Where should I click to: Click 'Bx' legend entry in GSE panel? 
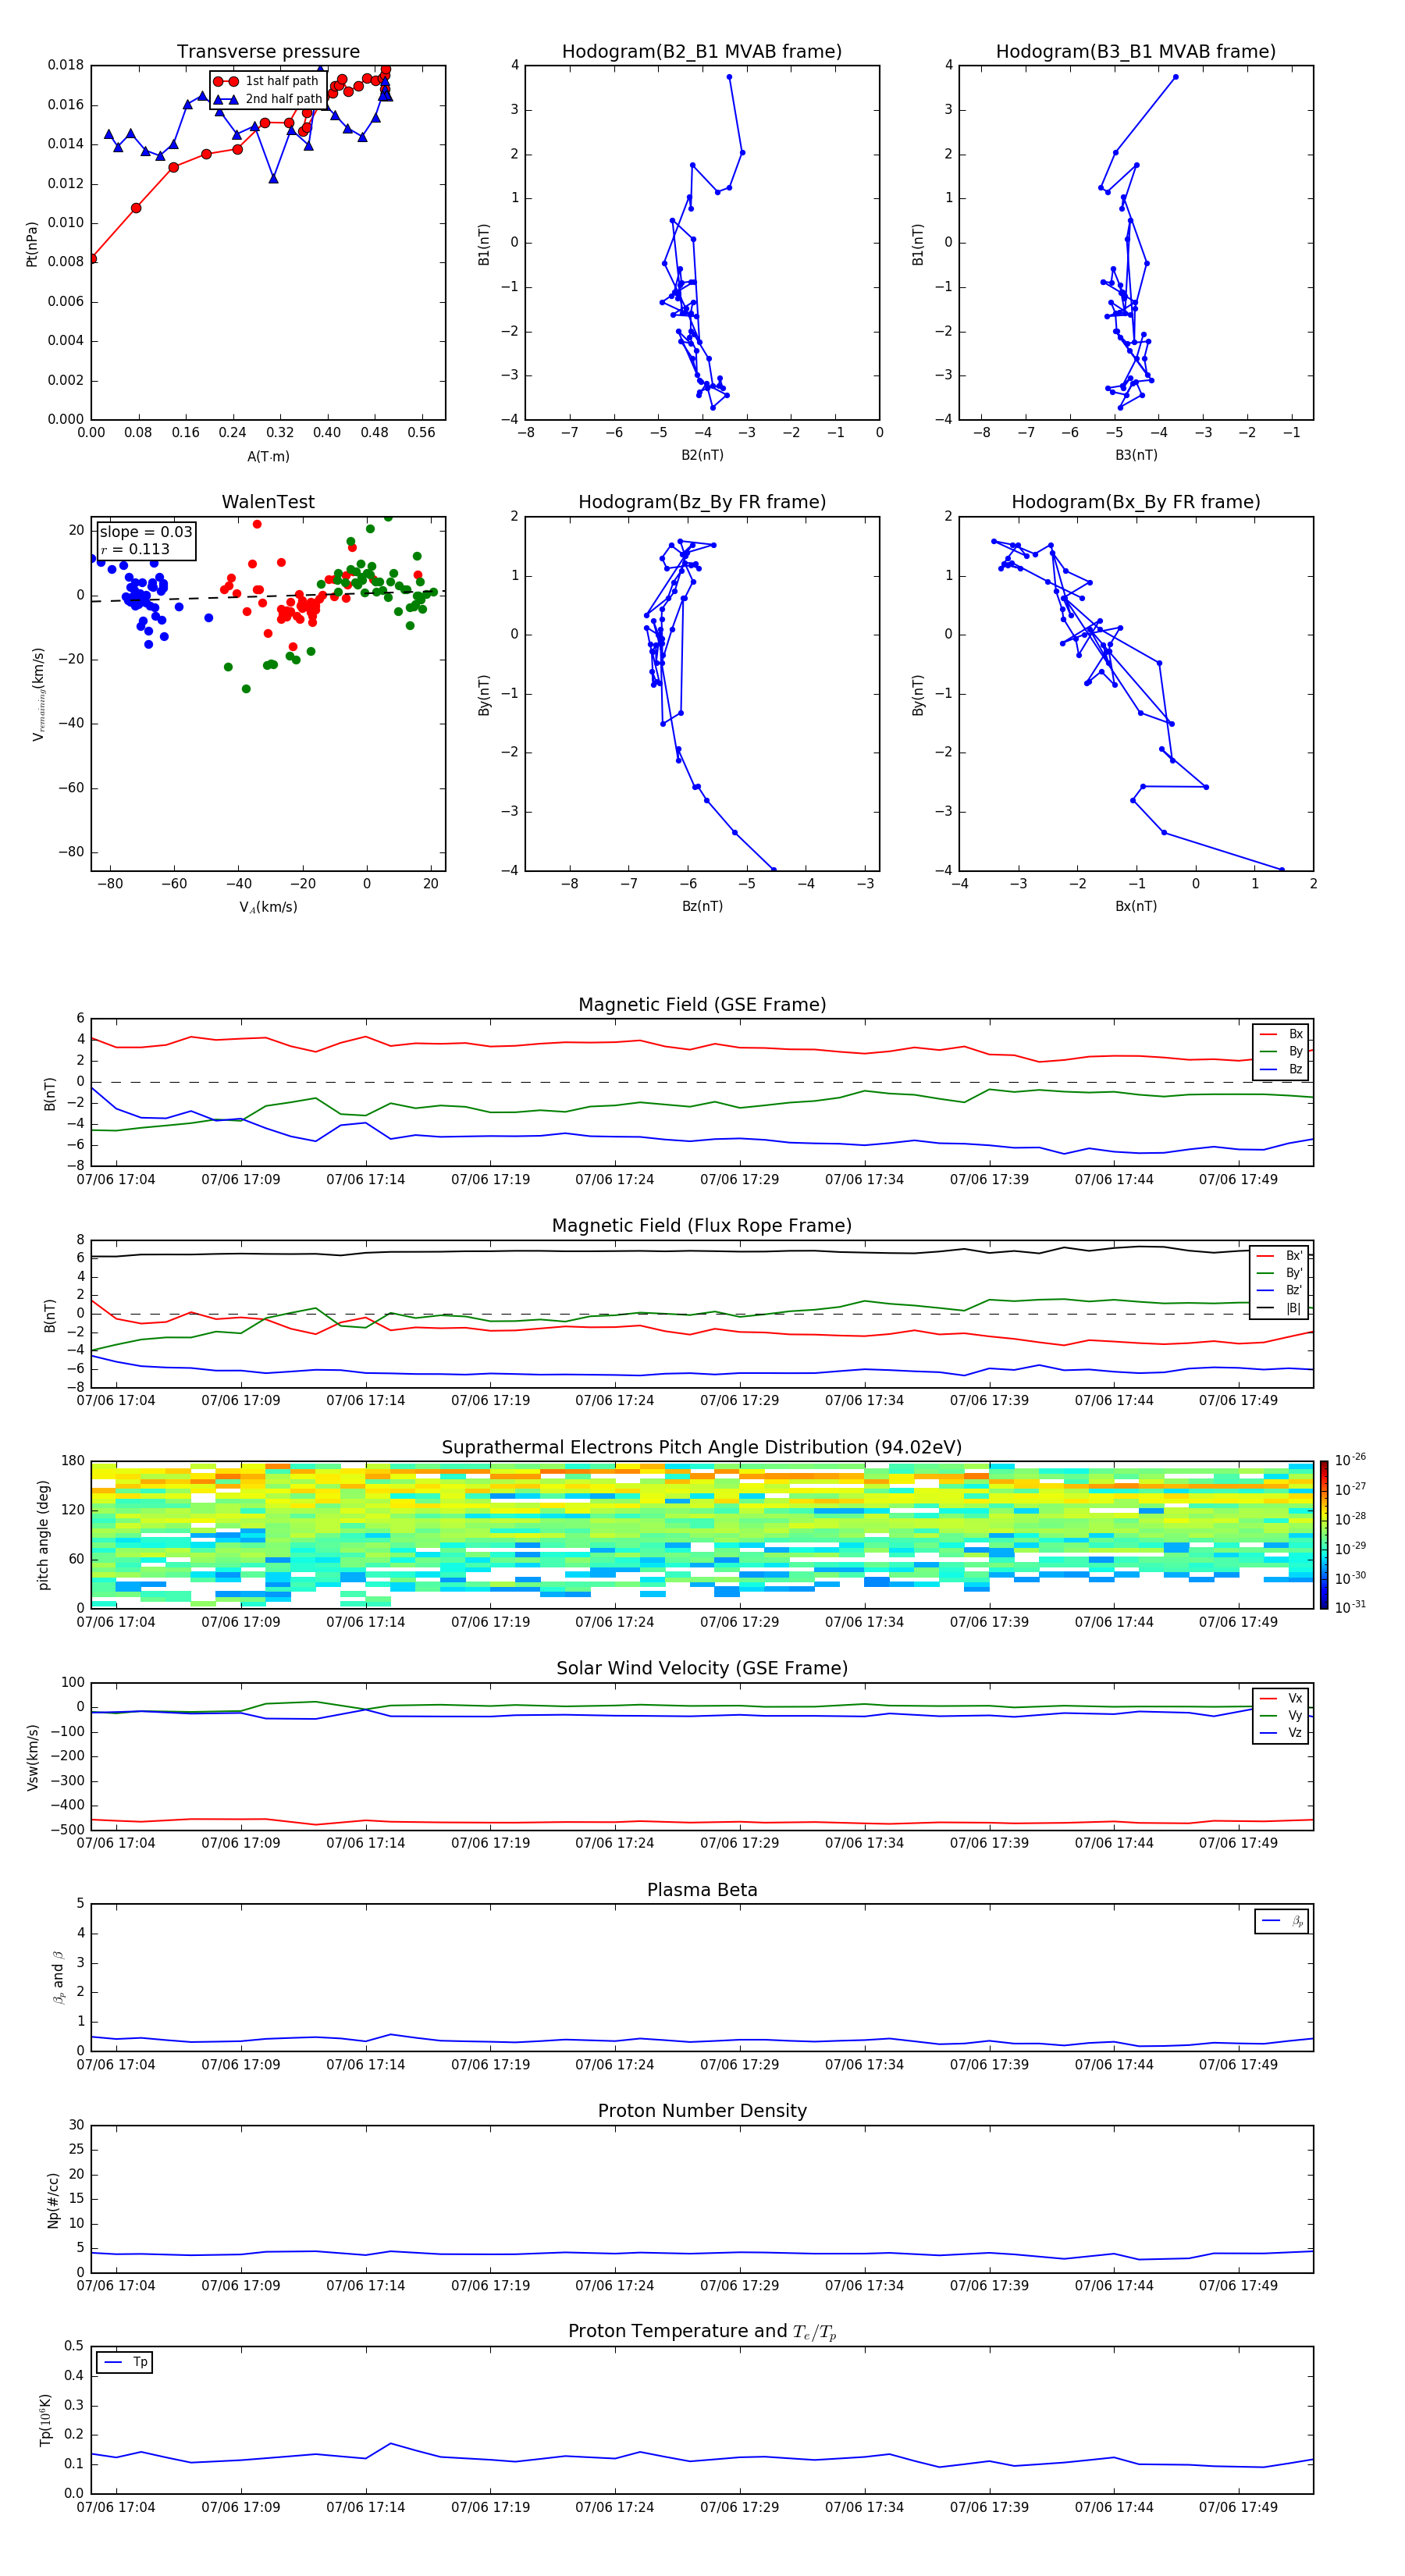(x=1282, y=1034)
